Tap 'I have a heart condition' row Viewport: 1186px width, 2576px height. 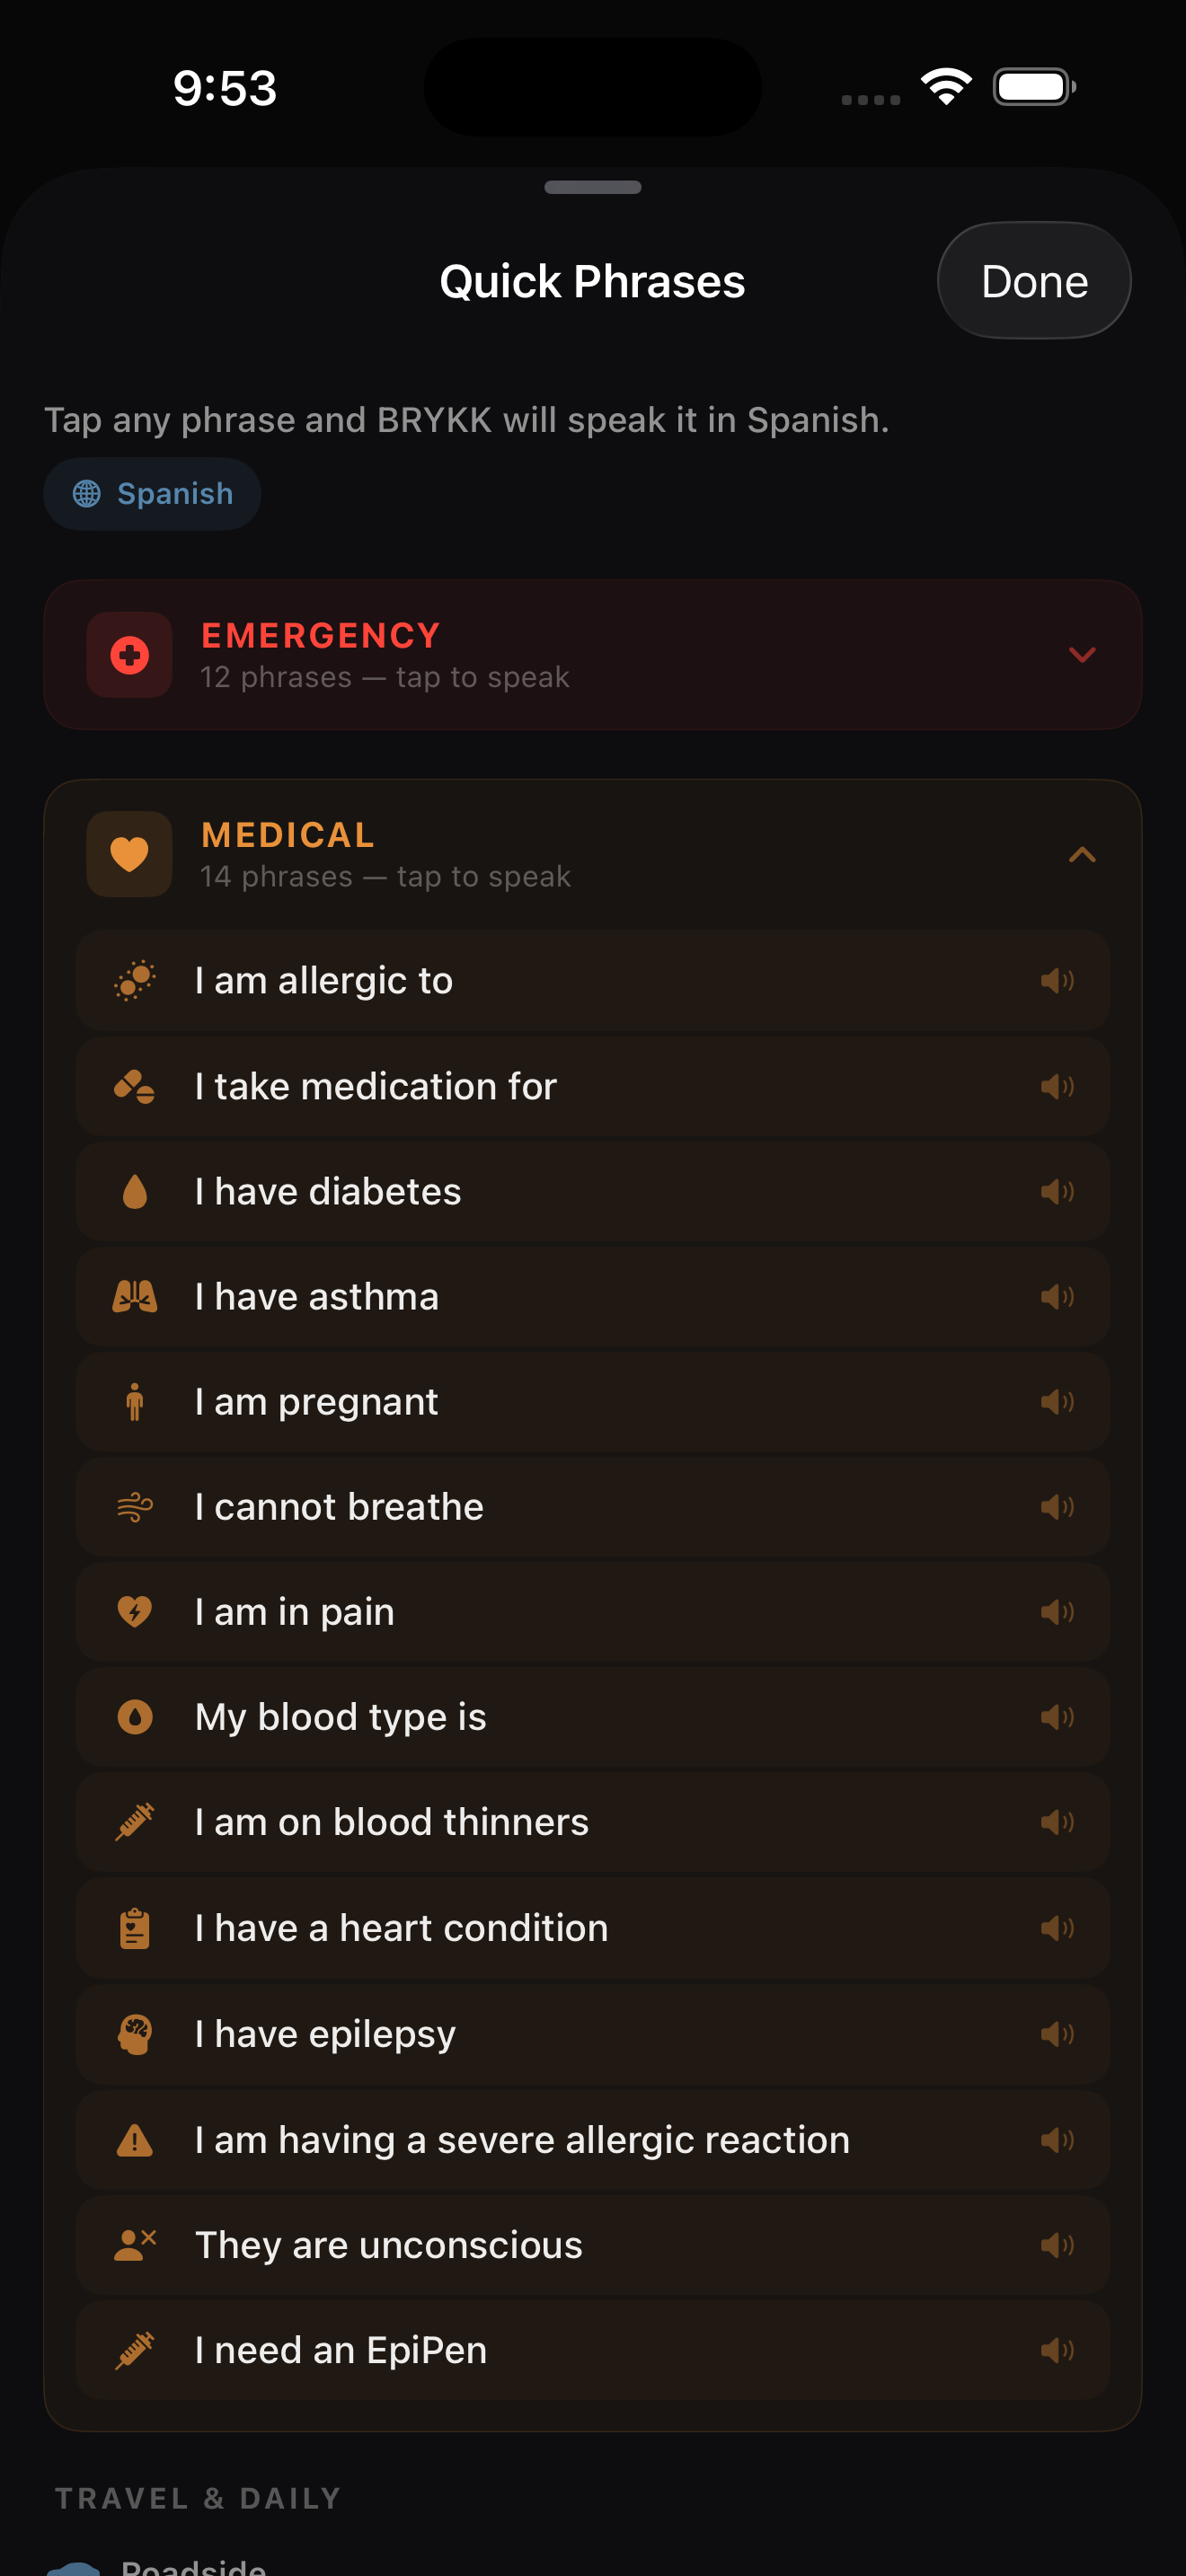point(592,1928)
